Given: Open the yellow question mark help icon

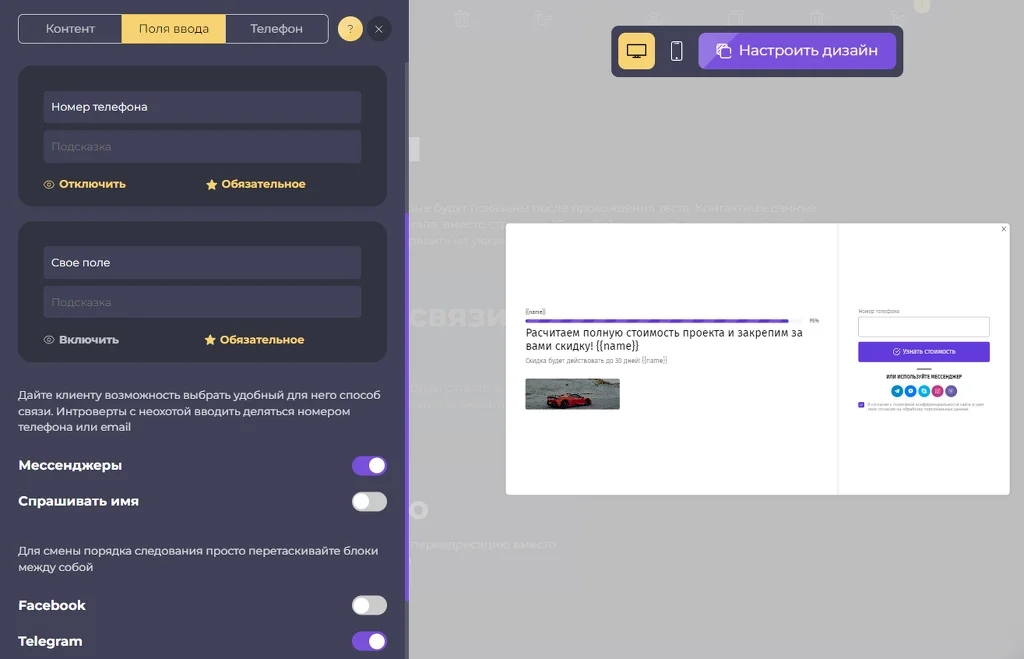Looking at the screenshot, I should tap(350, 29).
